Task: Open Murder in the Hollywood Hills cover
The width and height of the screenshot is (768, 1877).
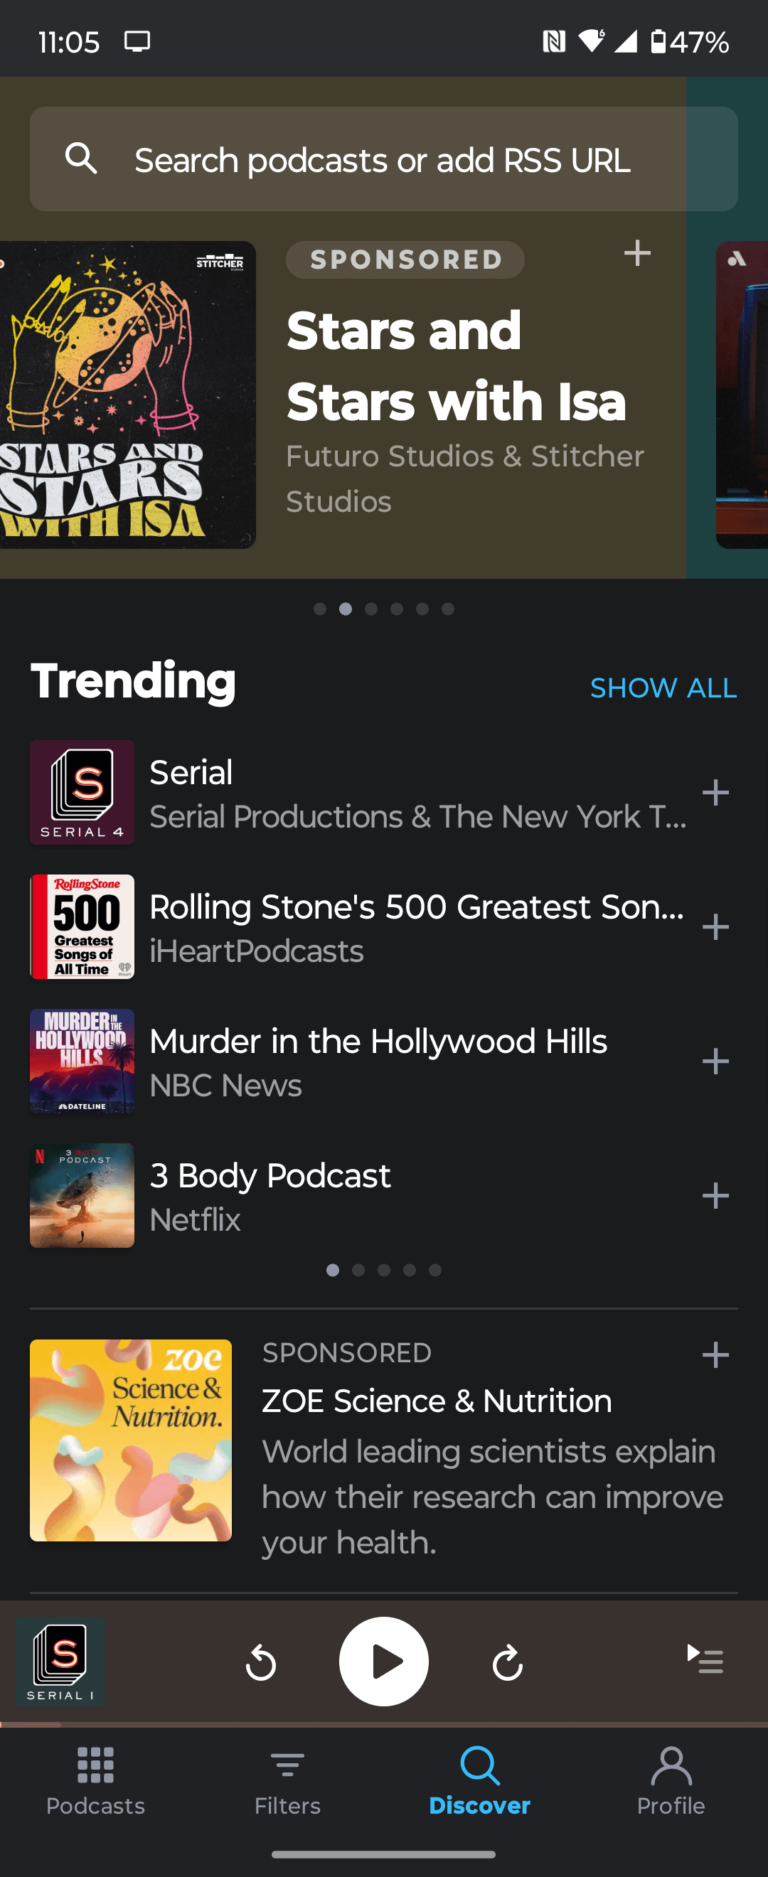Action: pyautogui.click(x=82, y=1061)
